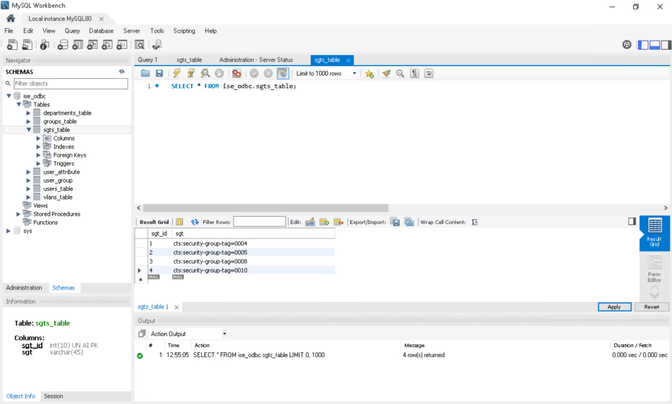
Task: Create a new function icon
Action: tap(122, 44)
